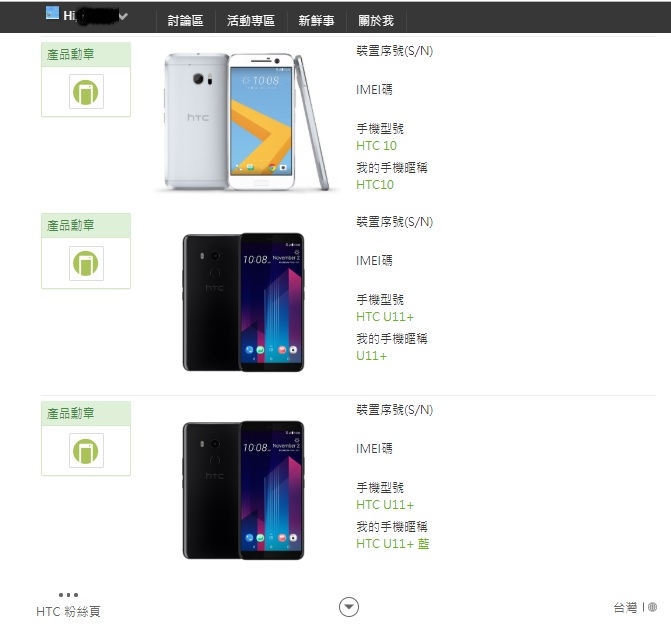Click the HTC U11+ 藍 nickname link
The height and width of the screenshot is (627, 671).
coord(392,544)
